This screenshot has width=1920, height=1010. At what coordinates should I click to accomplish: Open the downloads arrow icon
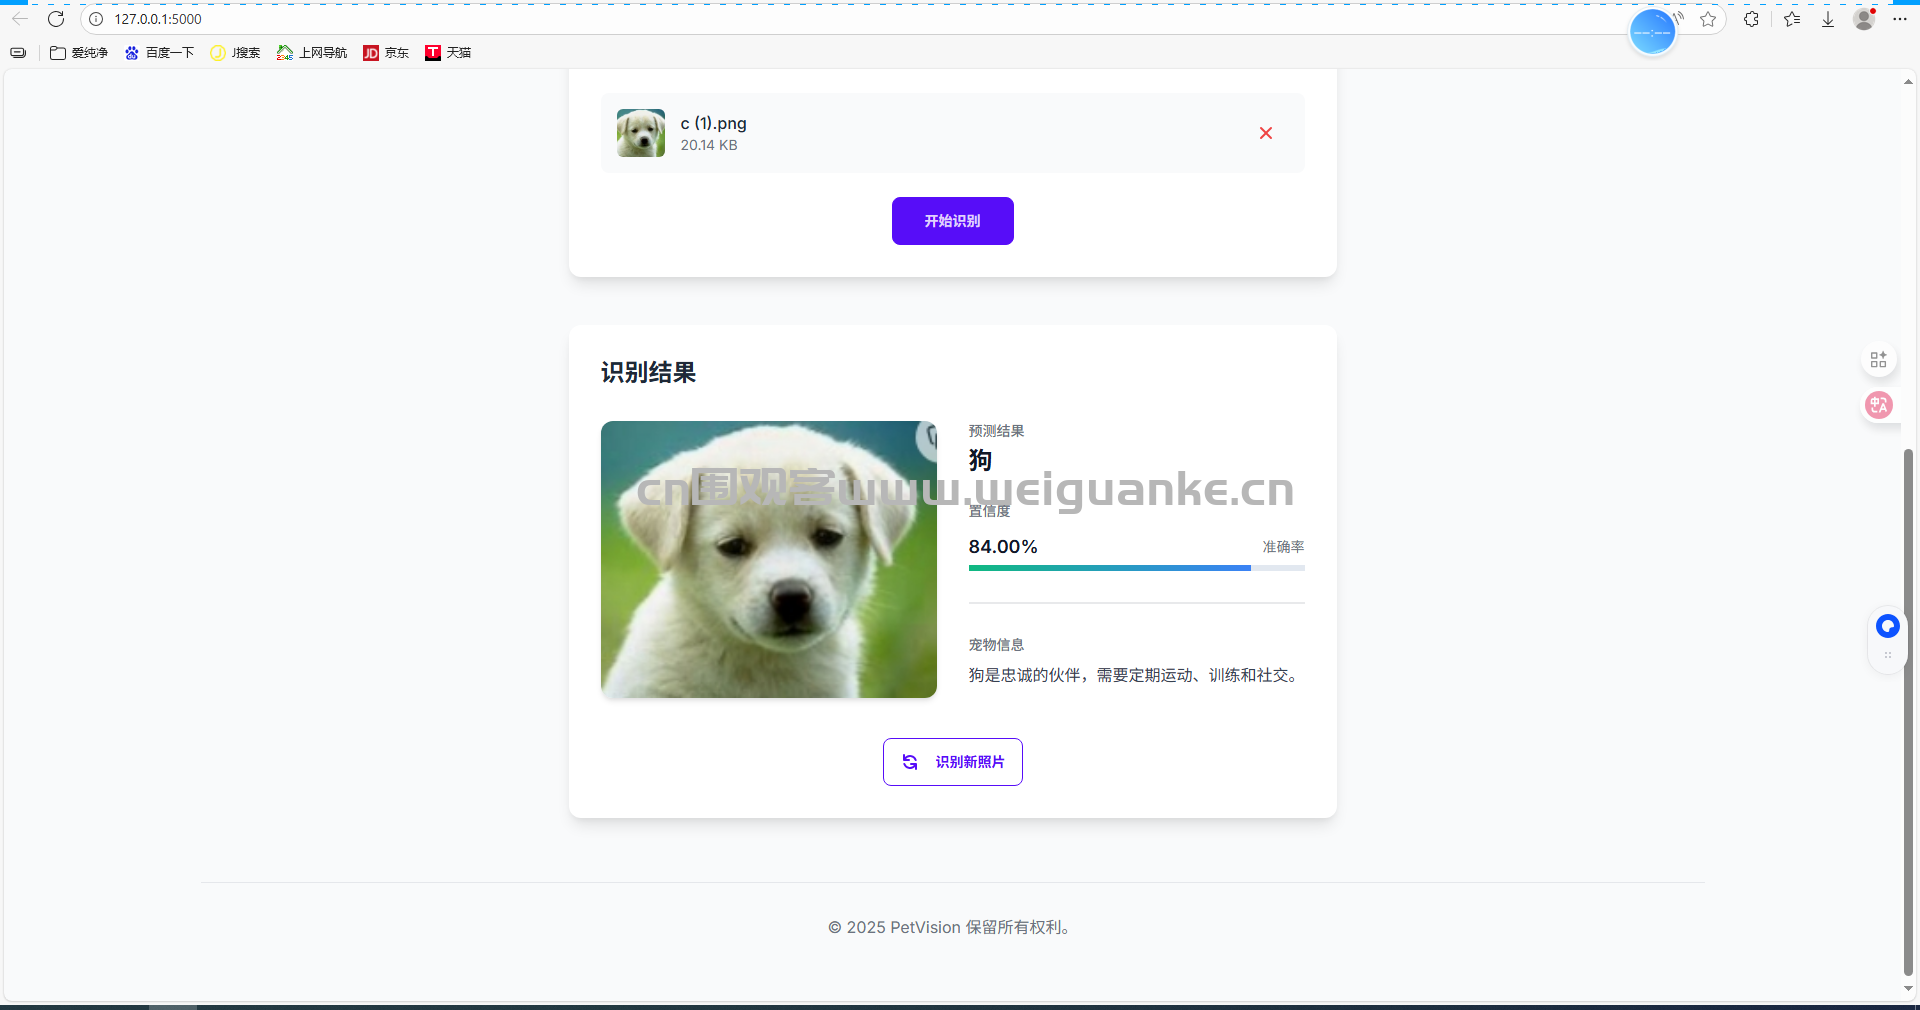click(x=1828, y=19)
